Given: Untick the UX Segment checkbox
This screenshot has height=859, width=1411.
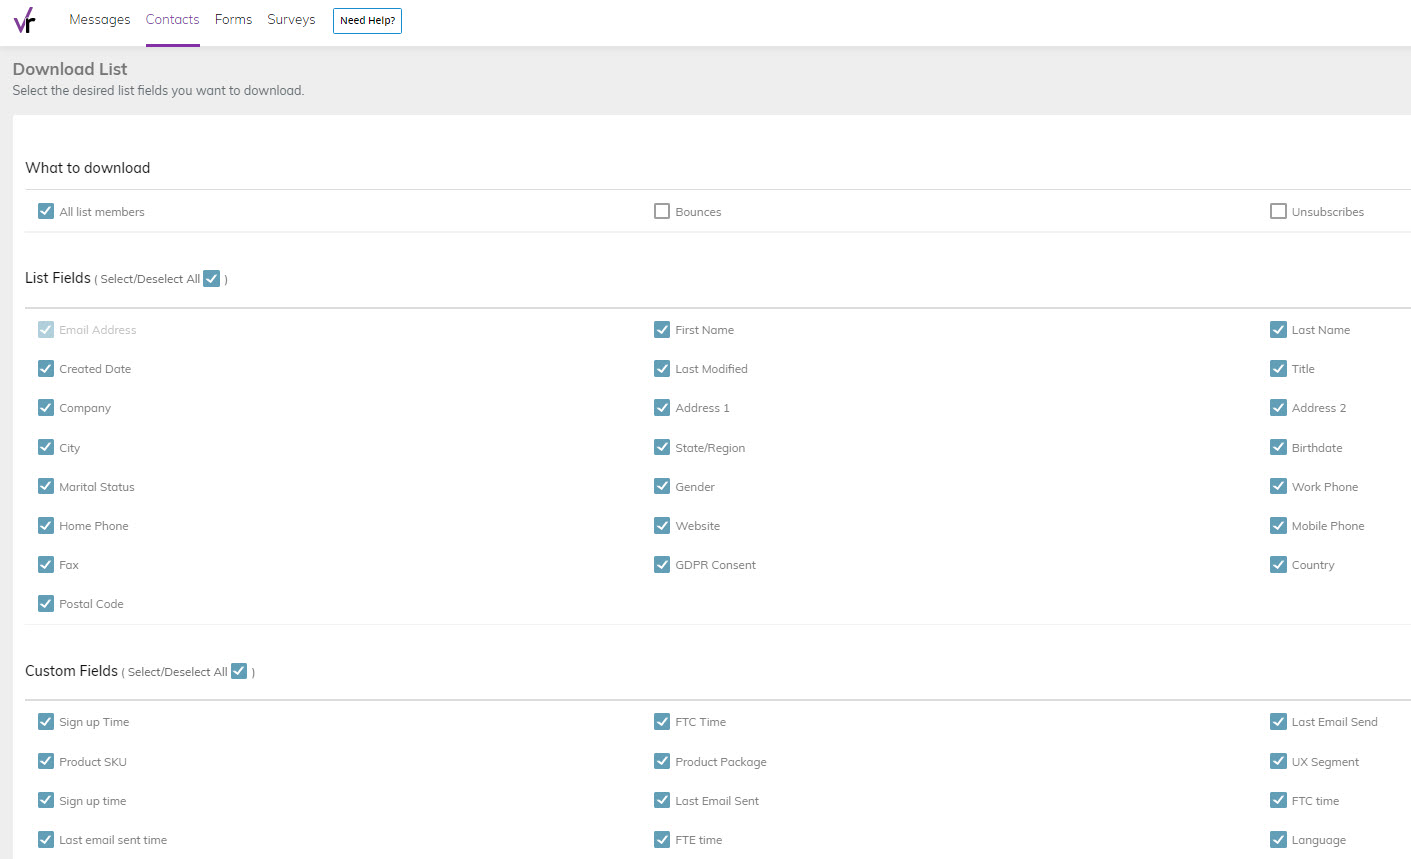Looking at the screenshot, I should (1278, 761).
